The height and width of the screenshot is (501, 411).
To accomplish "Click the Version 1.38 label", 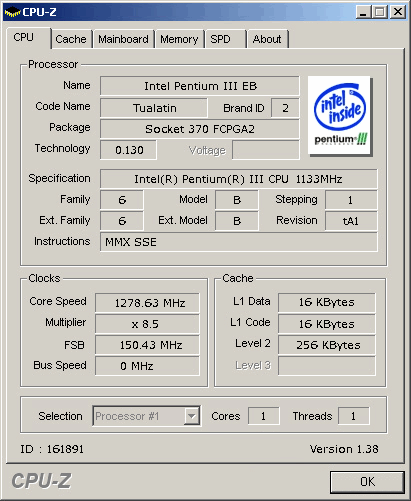I will click(x=344, y=449).
